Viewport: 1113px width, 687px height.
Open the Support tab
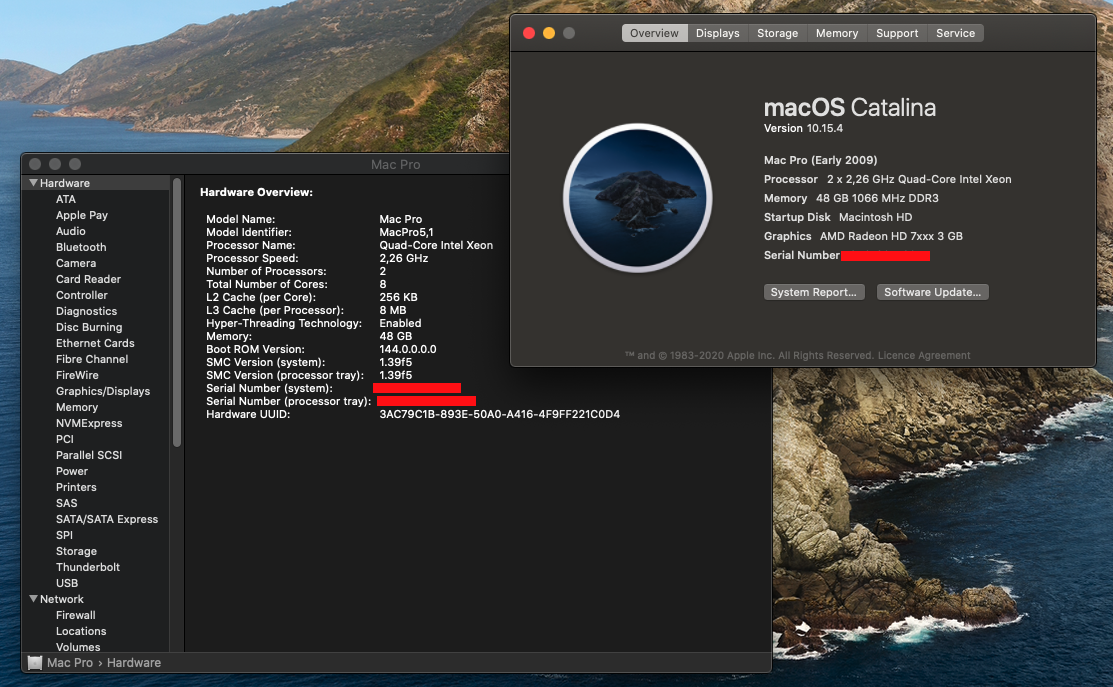coord(897,33)
